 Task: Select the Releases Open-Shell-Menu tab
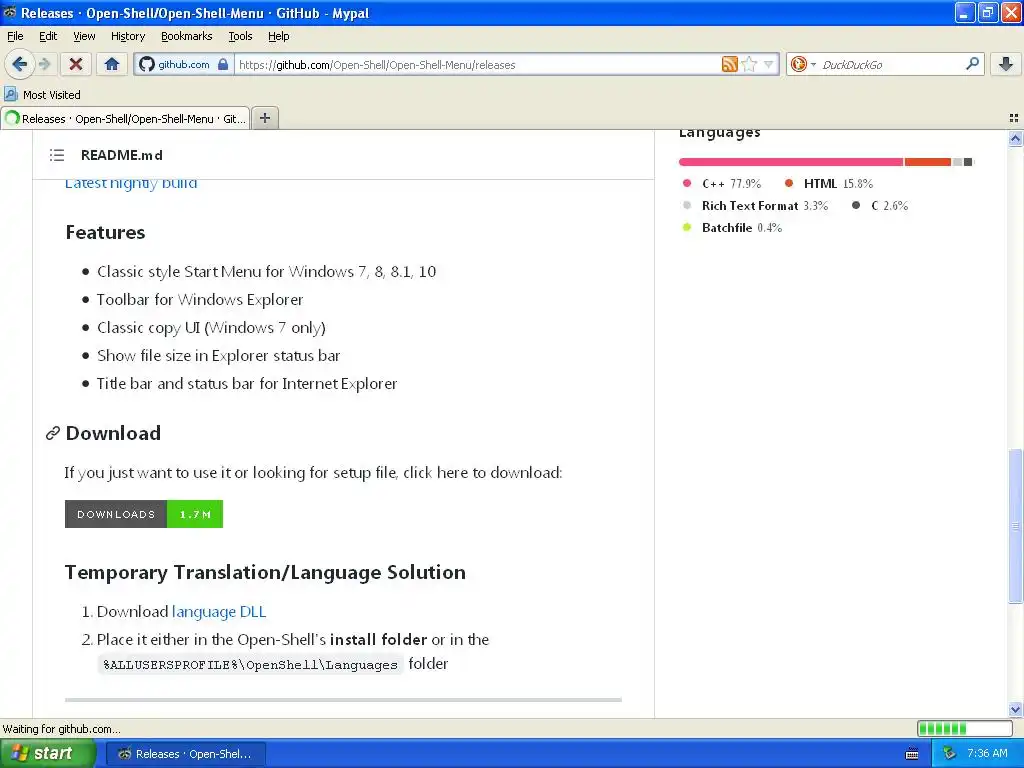(125, 118)
